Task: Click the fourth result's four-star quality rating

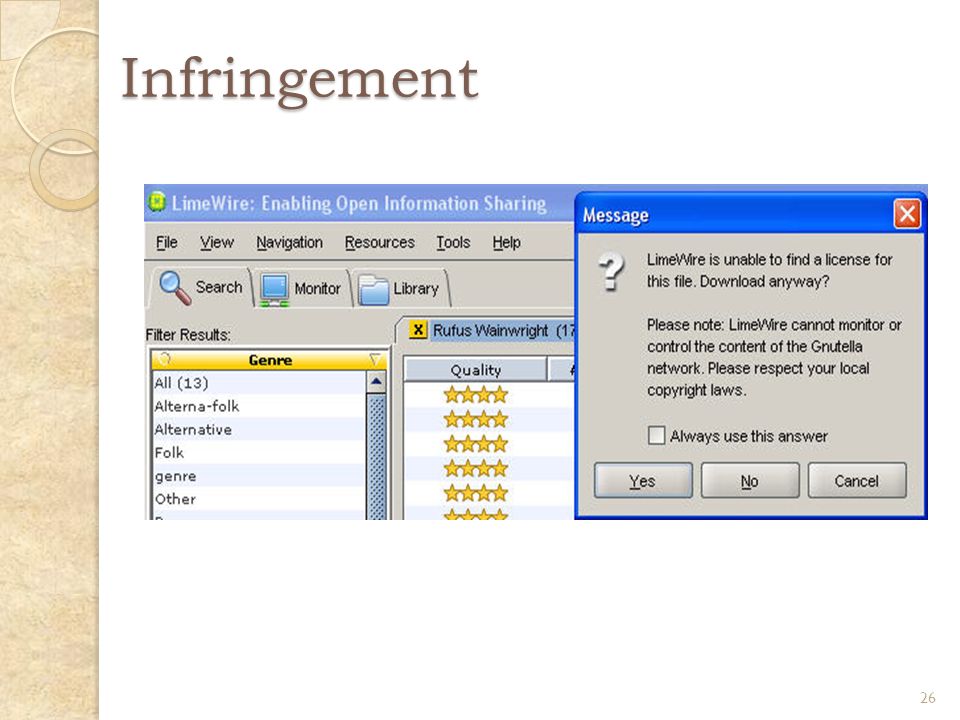Action: pos(476,468)
